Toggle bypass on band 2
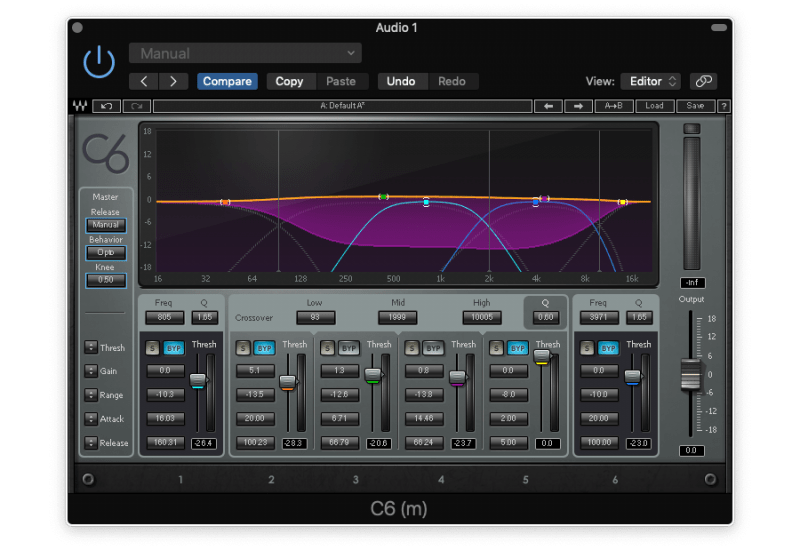The width and height of the screenshot is (800, 550). [264, 348]
